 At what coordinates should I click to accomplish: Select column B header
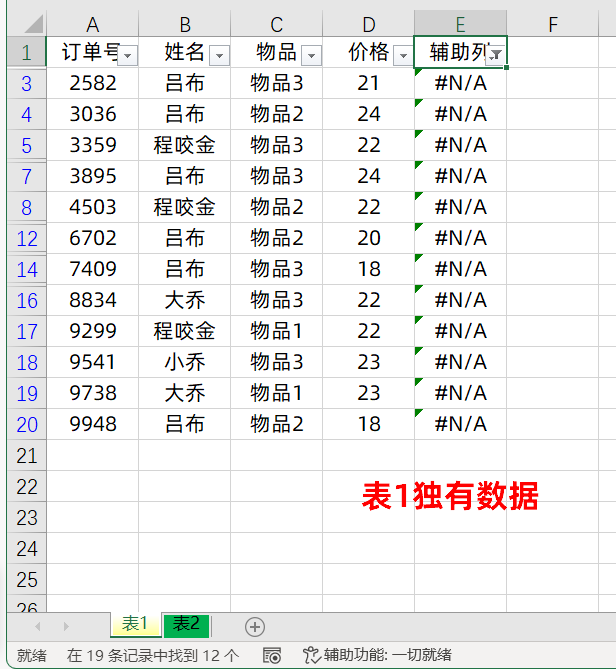point(185,24)
